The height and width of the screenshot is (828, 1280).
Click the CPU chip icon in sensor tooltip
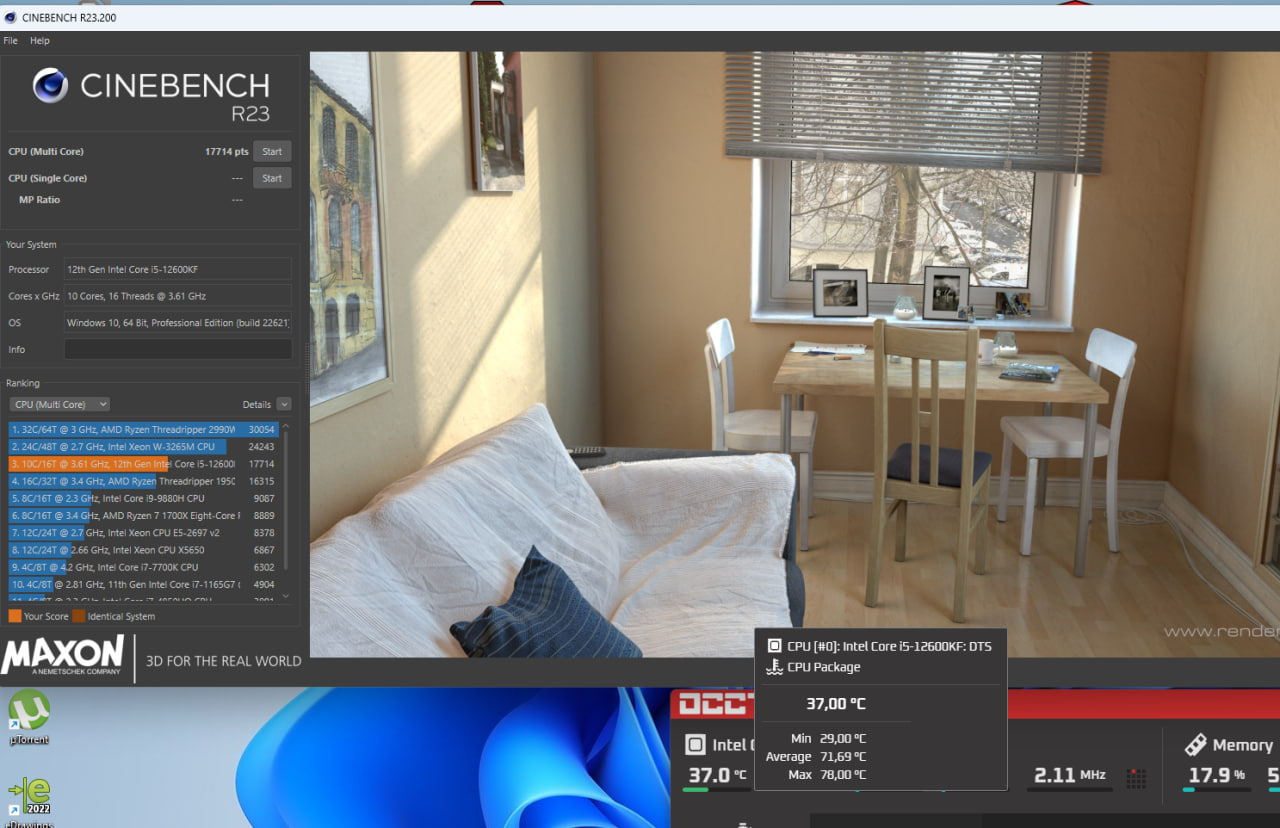pos(775,646)
